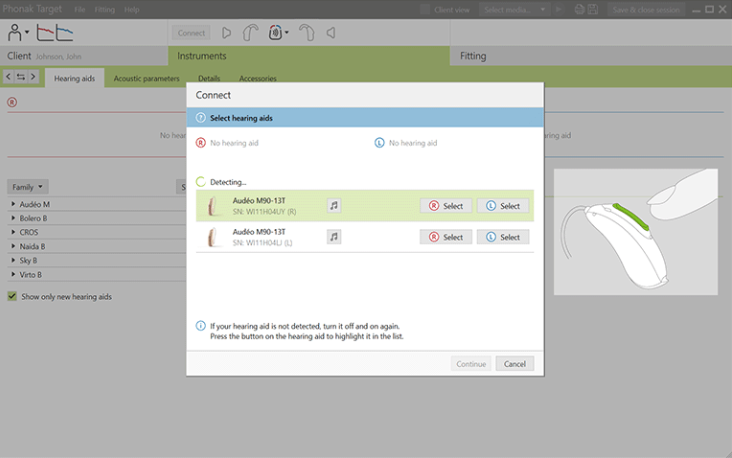The width and height of the screenshot is (732, 458).
Task: Click the left No hearing aid label
Action: (x=413, y=143)
